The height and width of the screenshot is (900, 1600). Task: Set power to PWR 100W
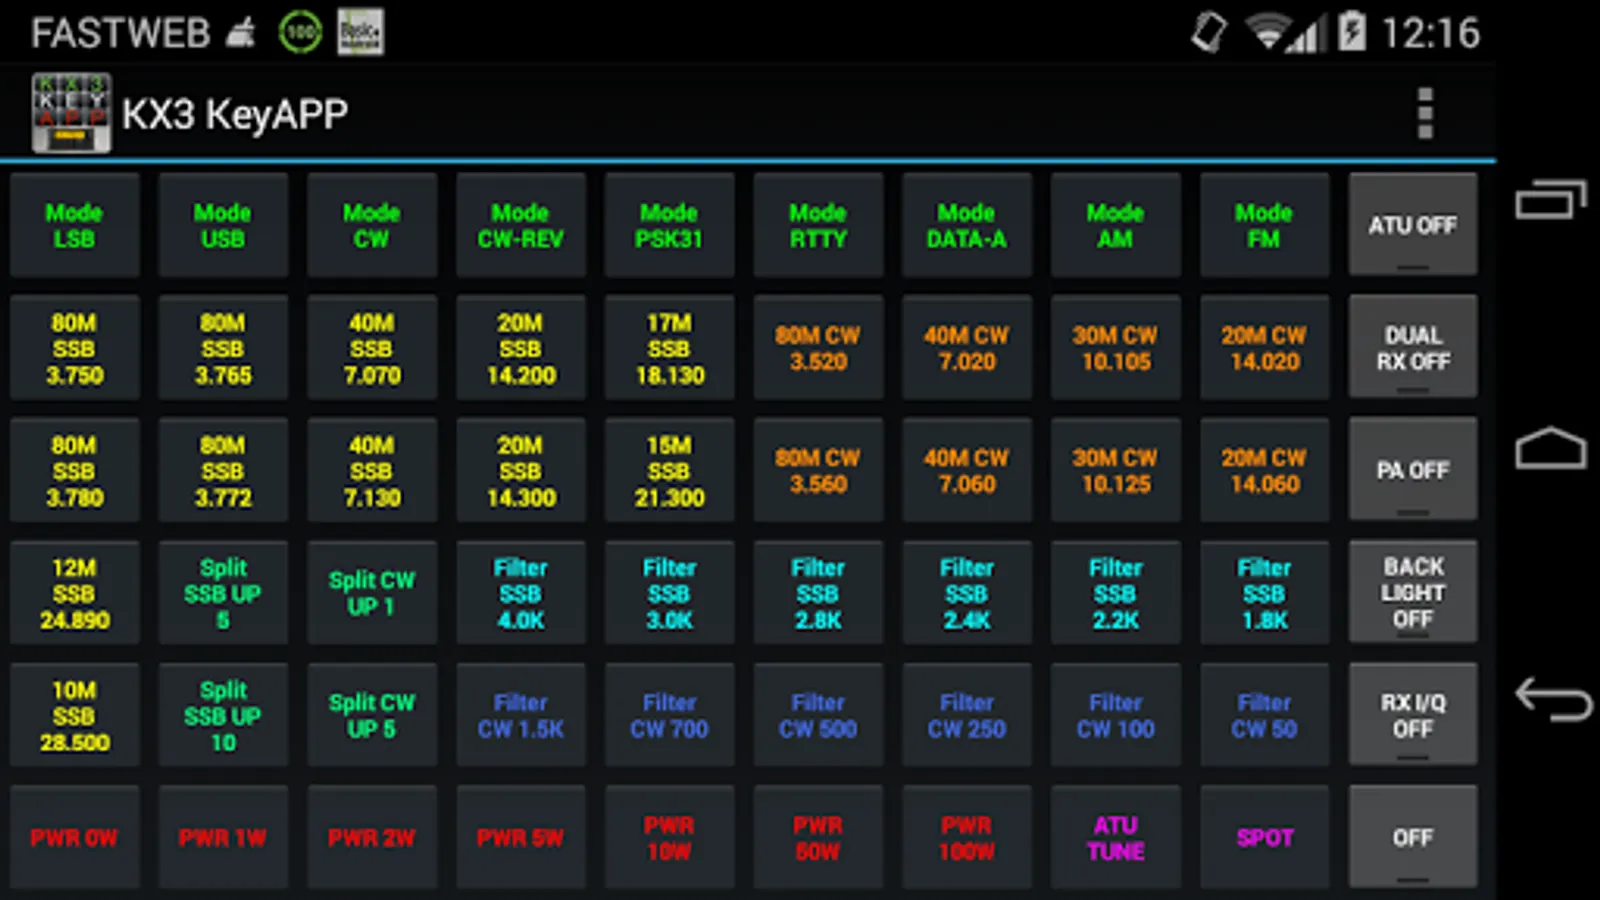967,837
